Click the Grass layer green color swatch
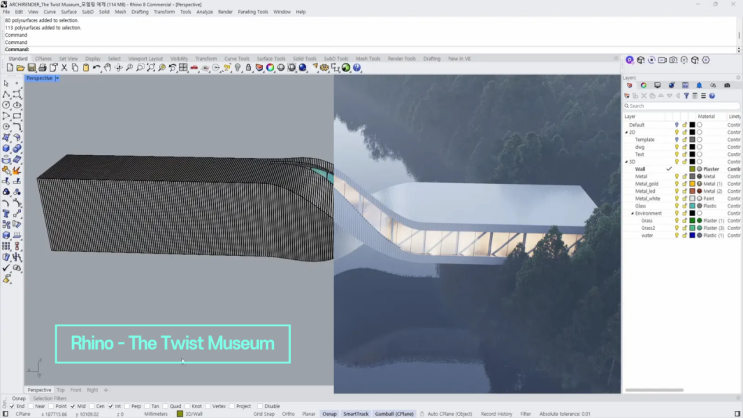The image size is (743, 418). [692, 220]
